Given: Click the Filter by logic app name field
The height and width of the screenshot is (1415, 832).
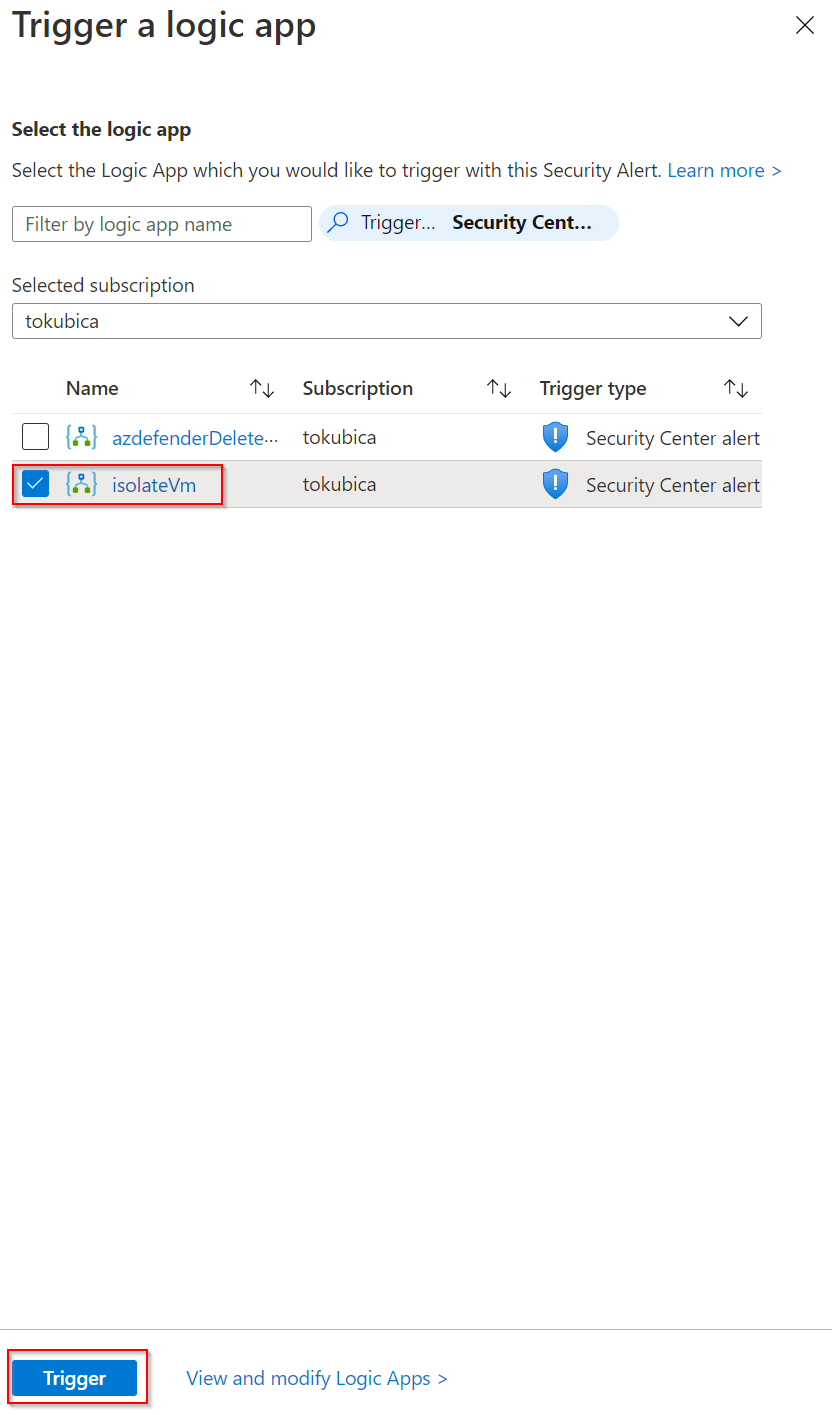Looking at the screenshot, I should 162,224.
